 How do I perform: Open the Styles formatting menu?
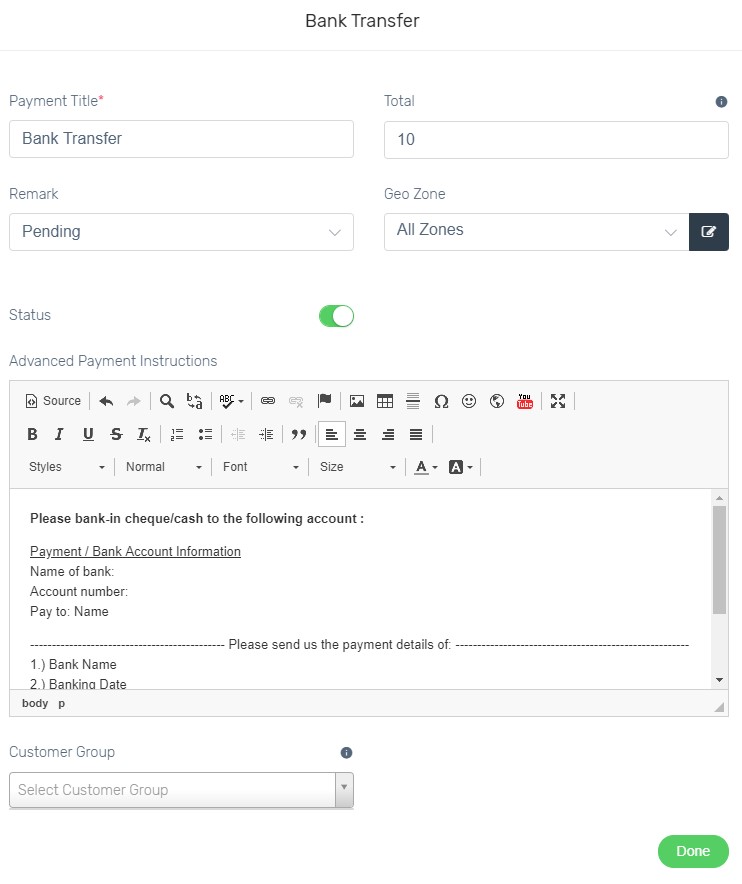(x=67, y=467)
